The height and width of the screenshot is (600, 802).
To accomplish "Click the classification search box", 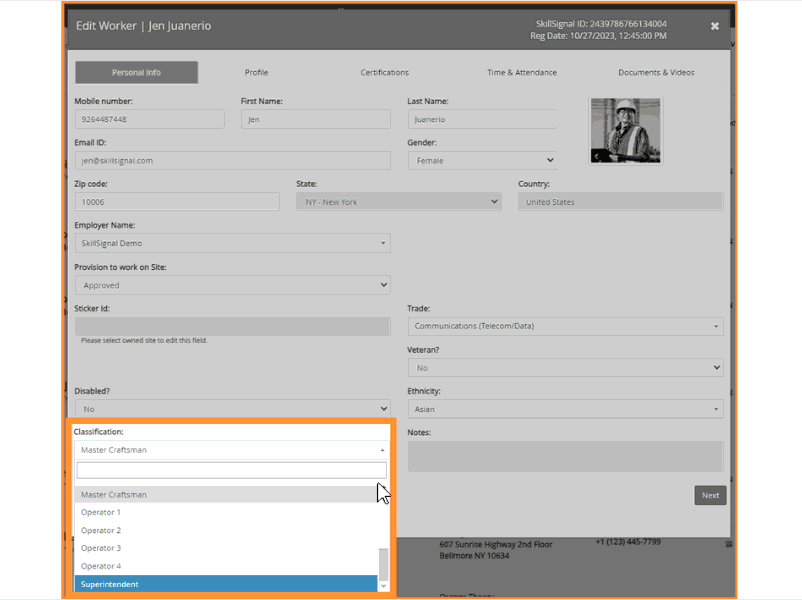I will tap(232, 471).
